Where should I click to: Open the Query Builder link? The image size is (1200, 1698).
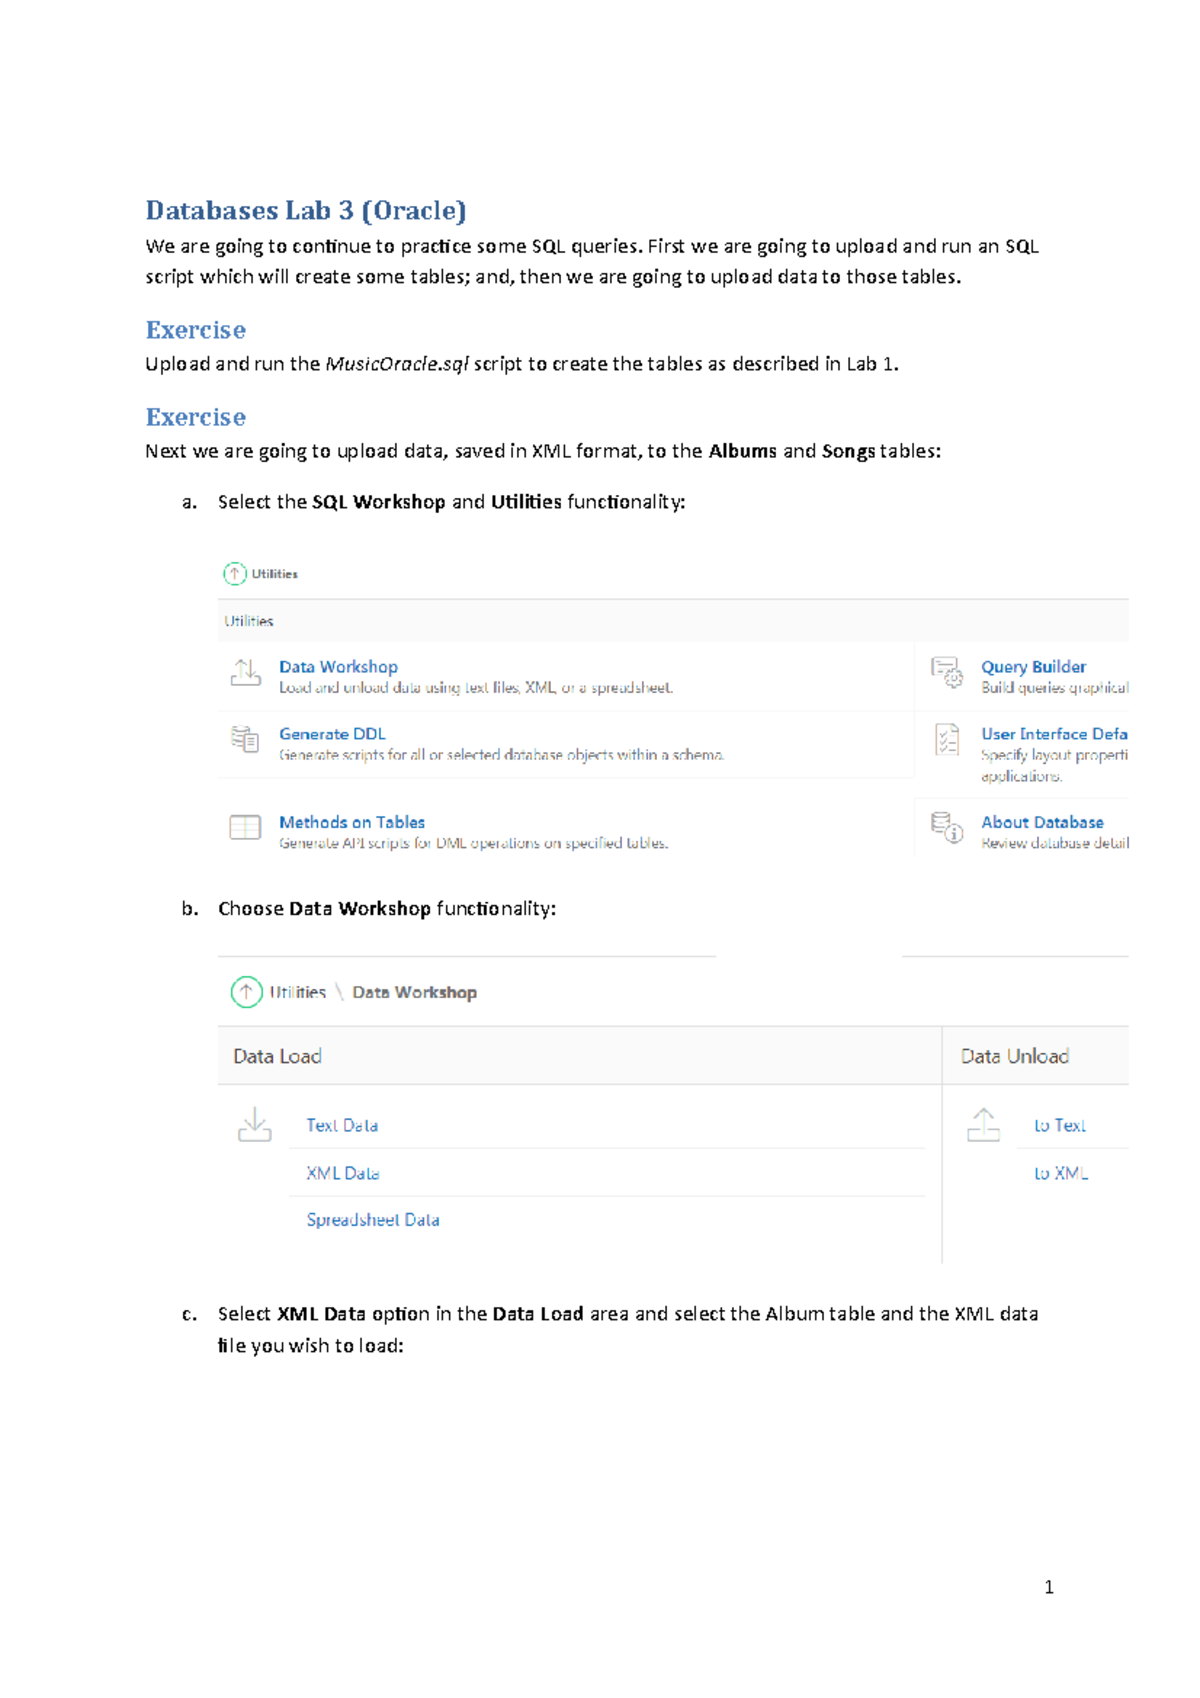pyautogui.click(x=1033, y=667)
